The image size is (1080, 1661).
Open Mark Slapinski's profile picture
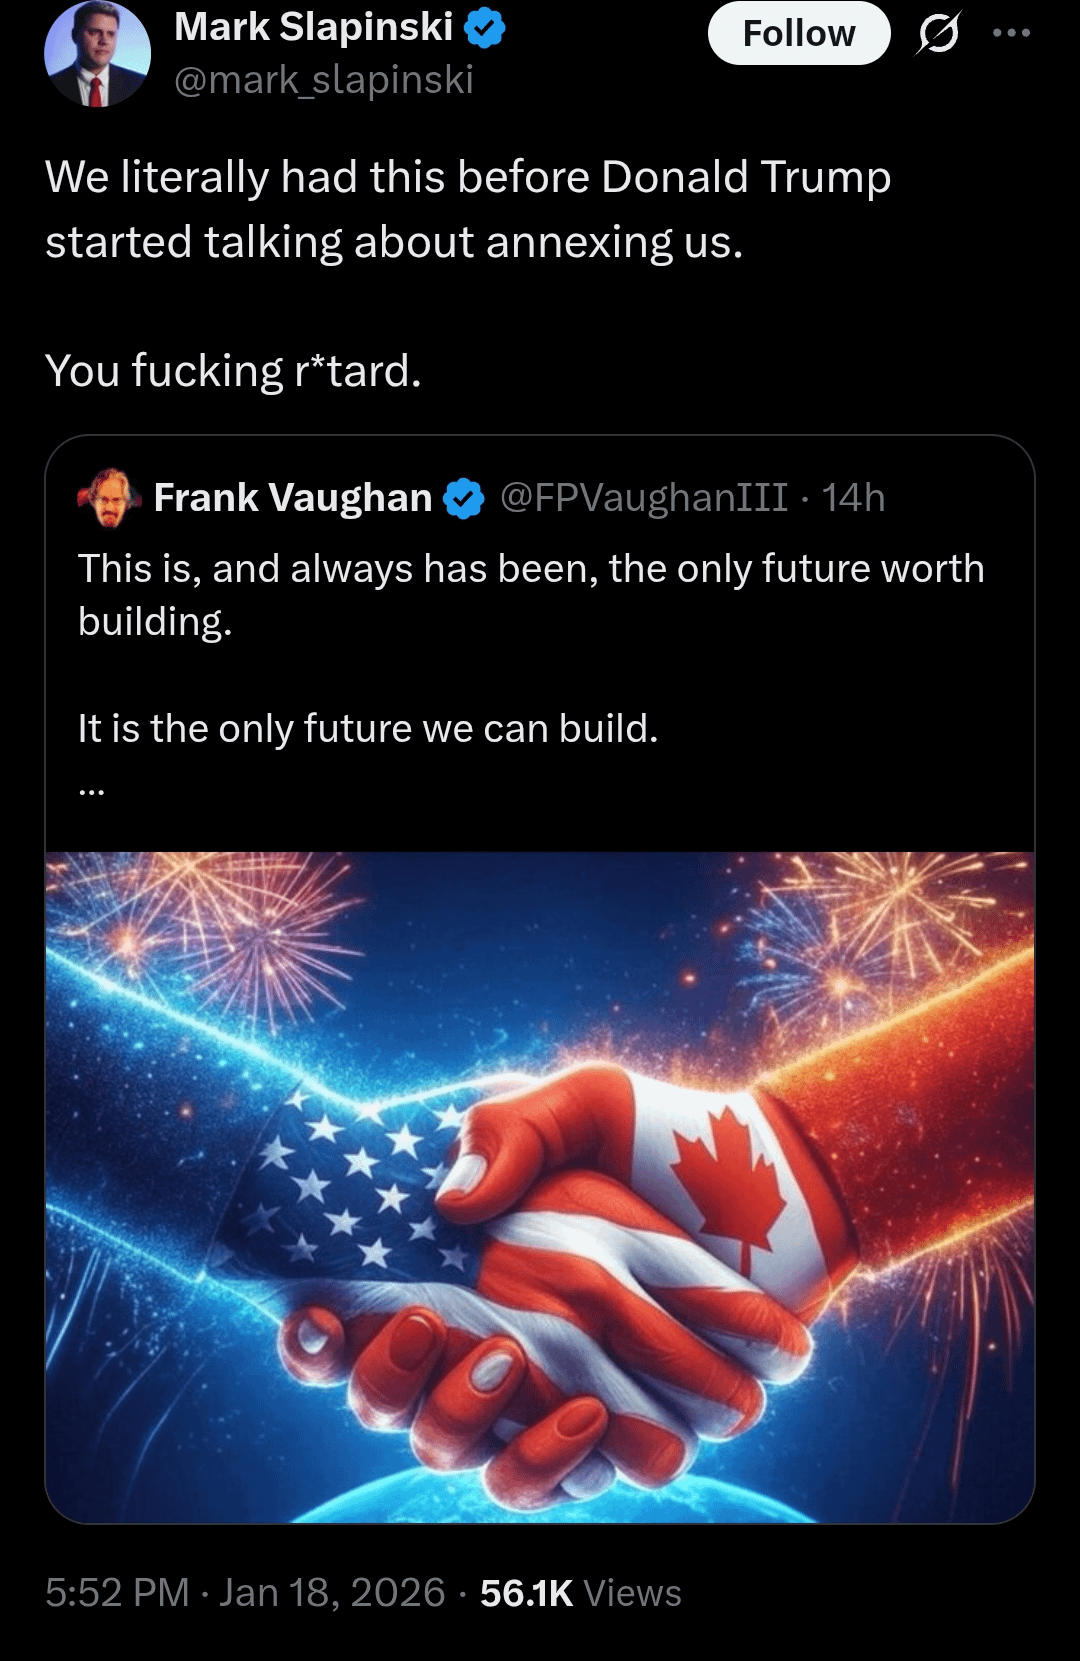(x=97, y=55)
